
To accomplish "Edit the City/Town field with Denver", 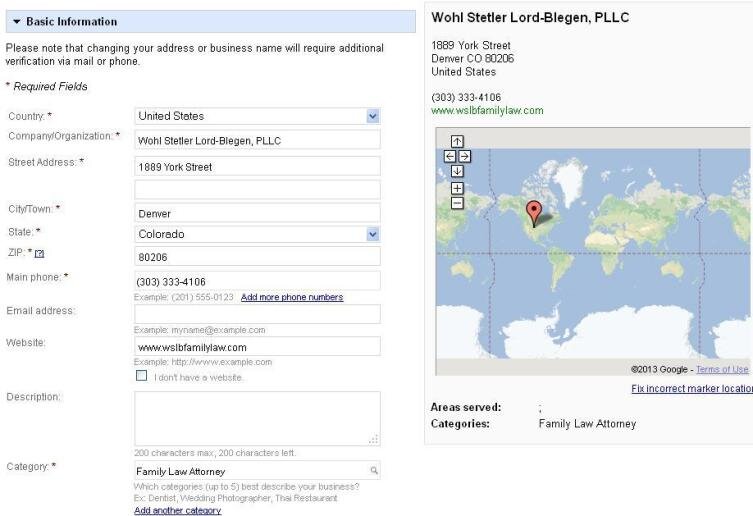I will 257,213.
